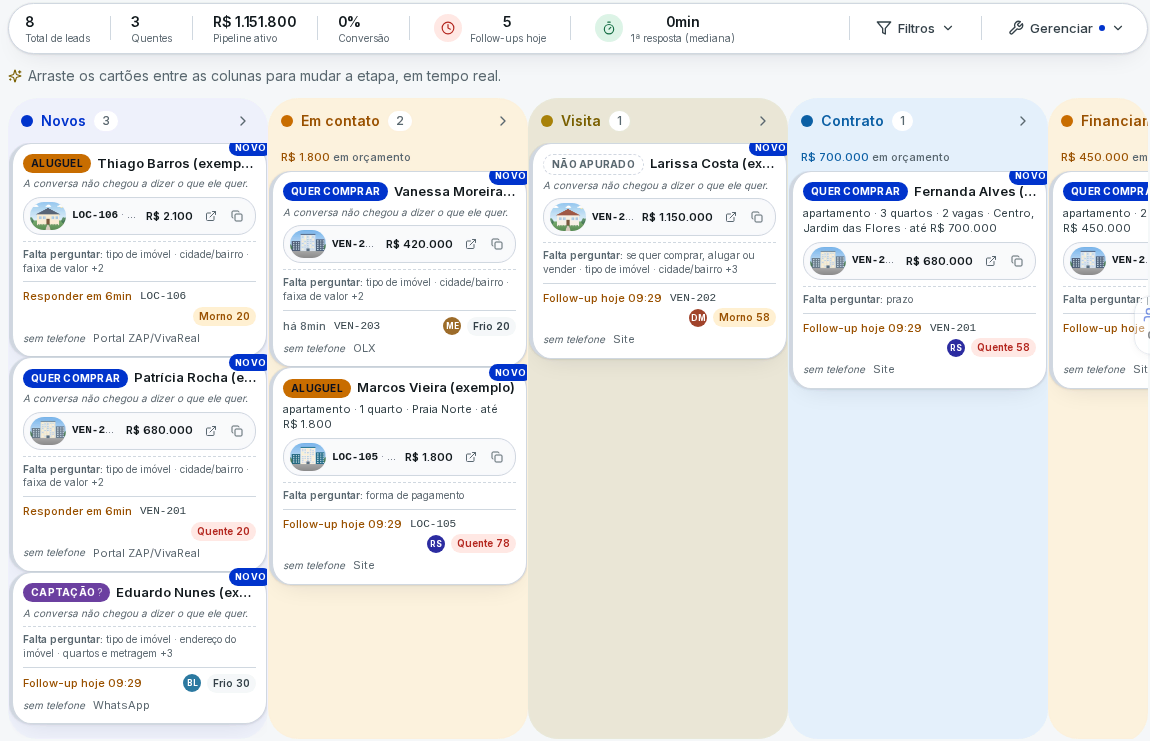Viewport: 1150px width, 741px height.
Task: Click Follow-up hoje 09:29 on Eduardo Nunes card
Action: 82,683
